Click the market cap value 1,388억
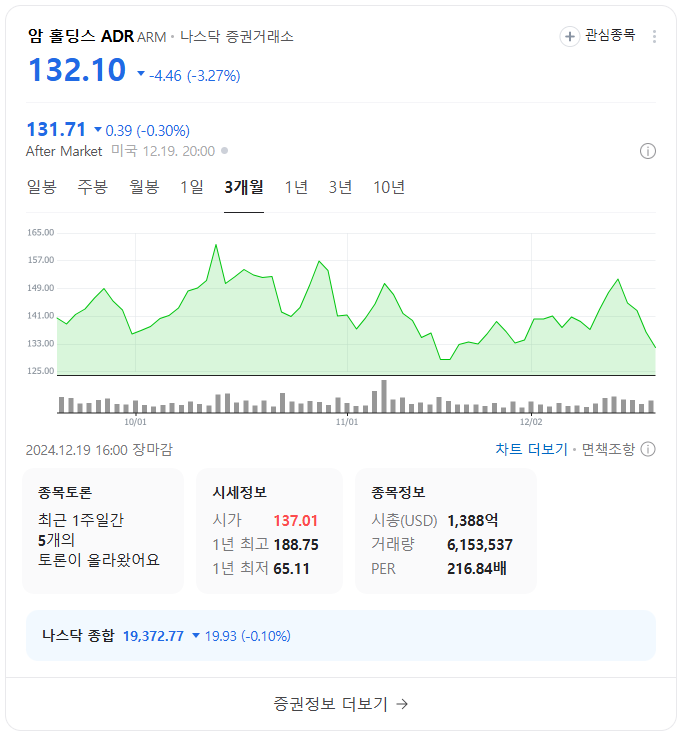The width and height of the screenshot is (681, 740). pyautogui.click(x=472, y=521)
